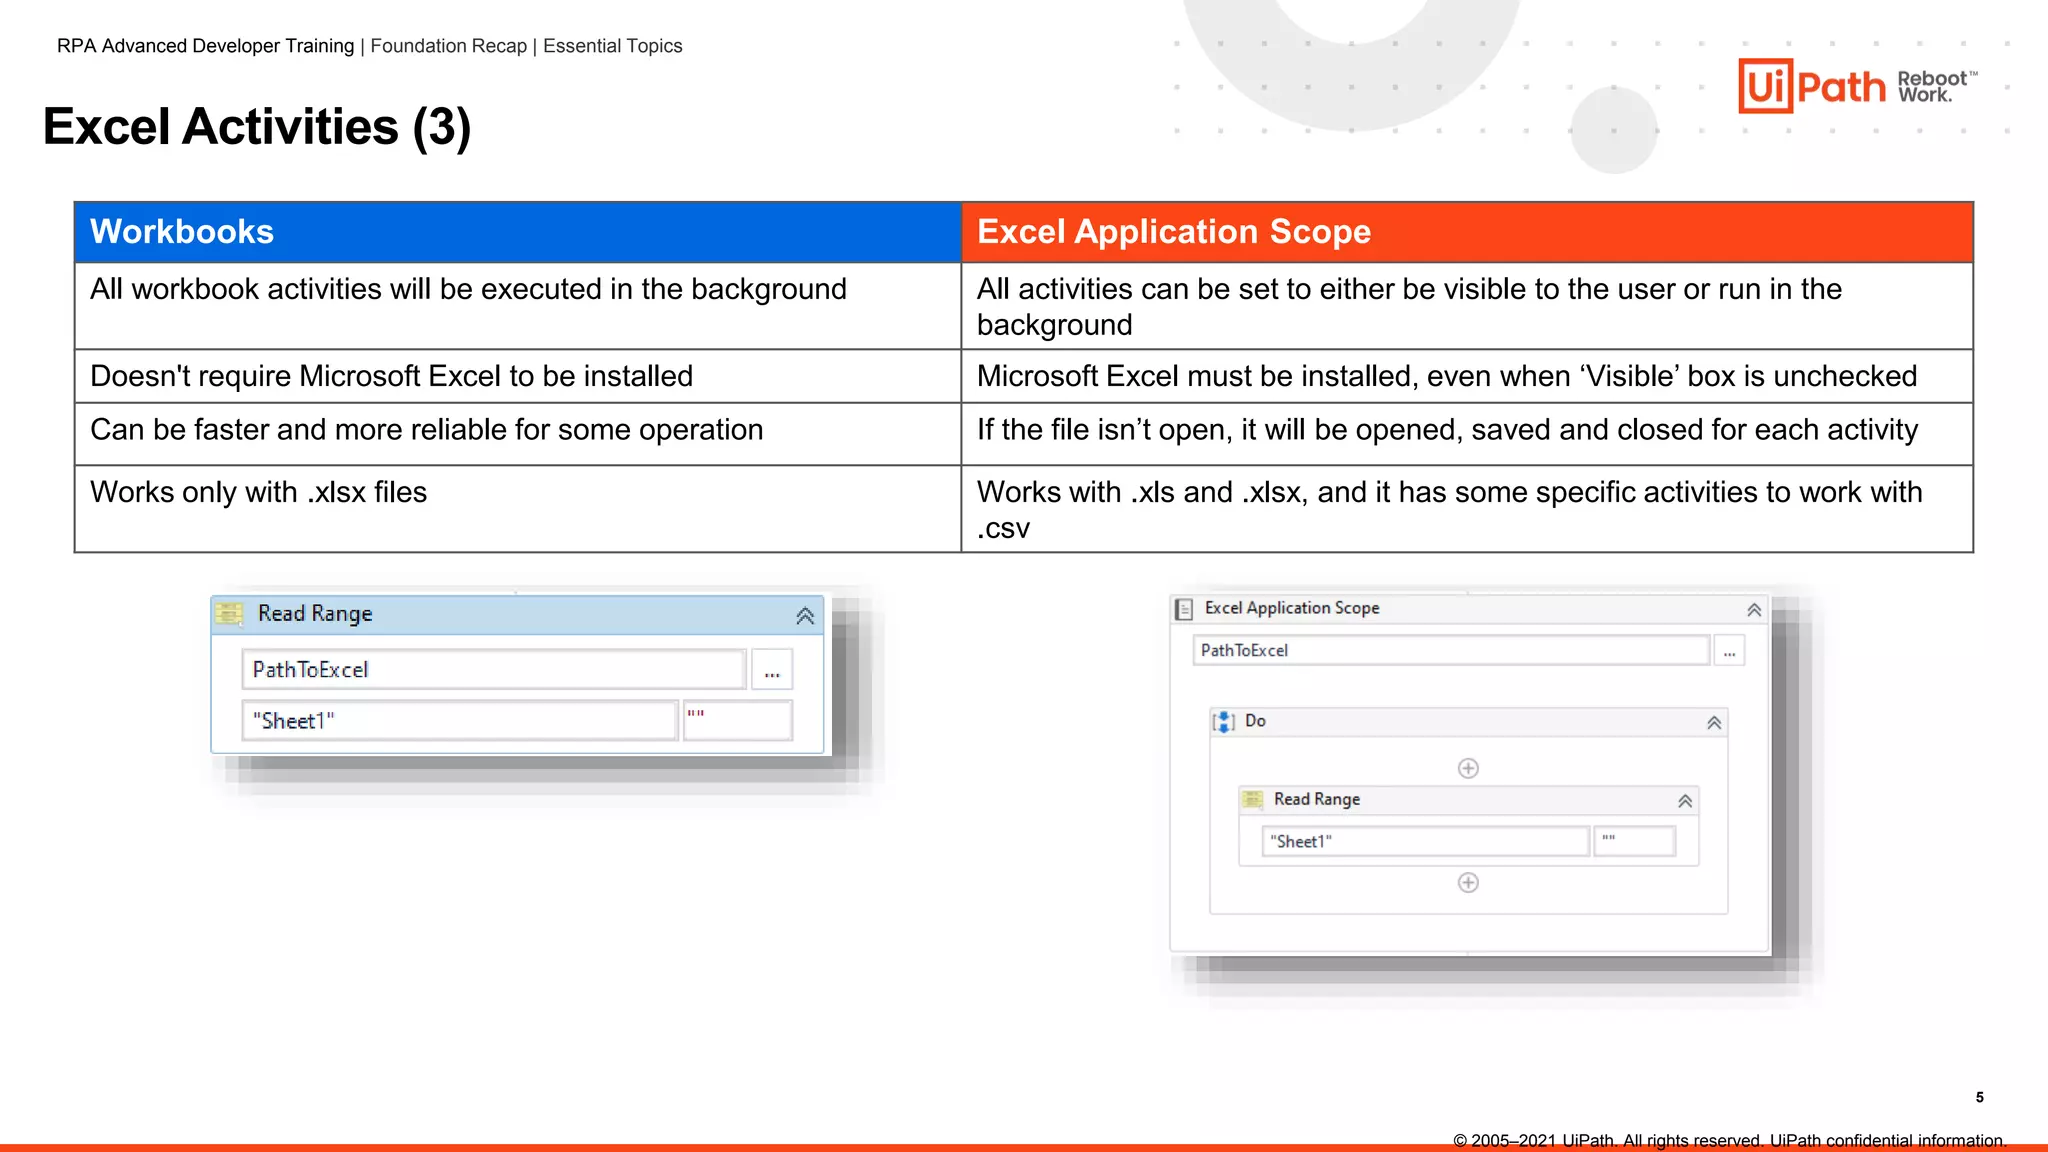Click "Doesn't require Microsoft Excel to be installed" cell

(518, 376)
